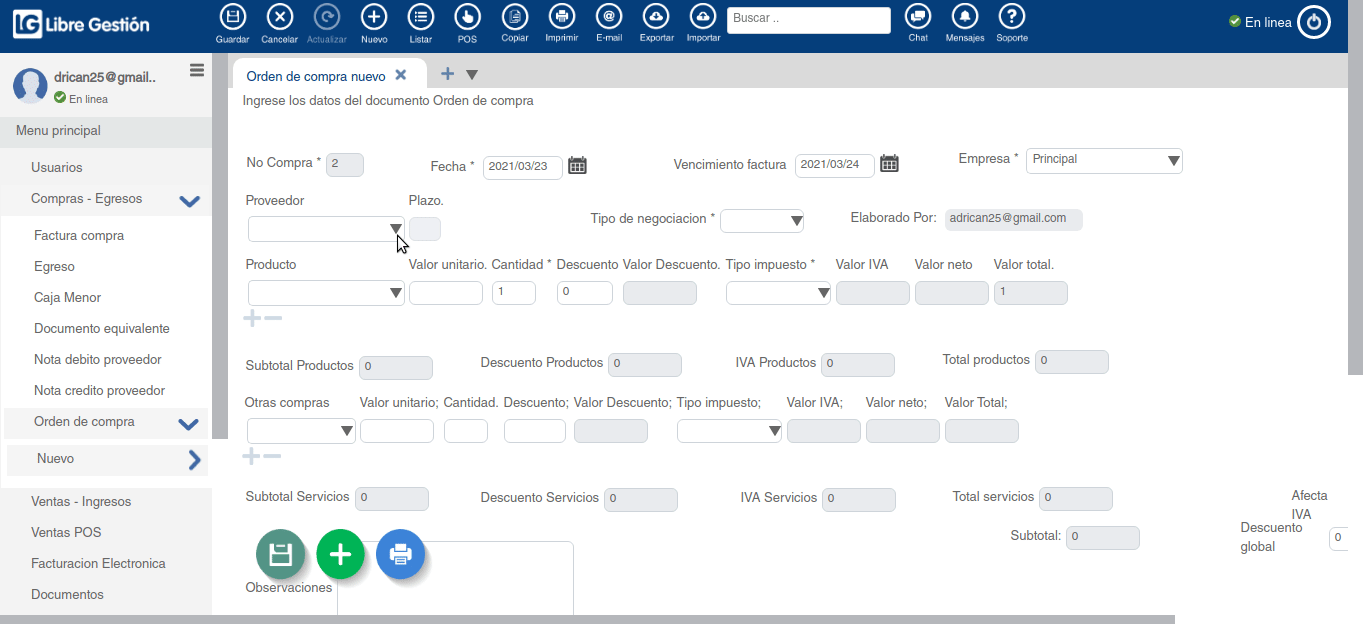Click the Exportar cloud icon
The height and width of the screenshot is (624, 1363).
(656, 17)
